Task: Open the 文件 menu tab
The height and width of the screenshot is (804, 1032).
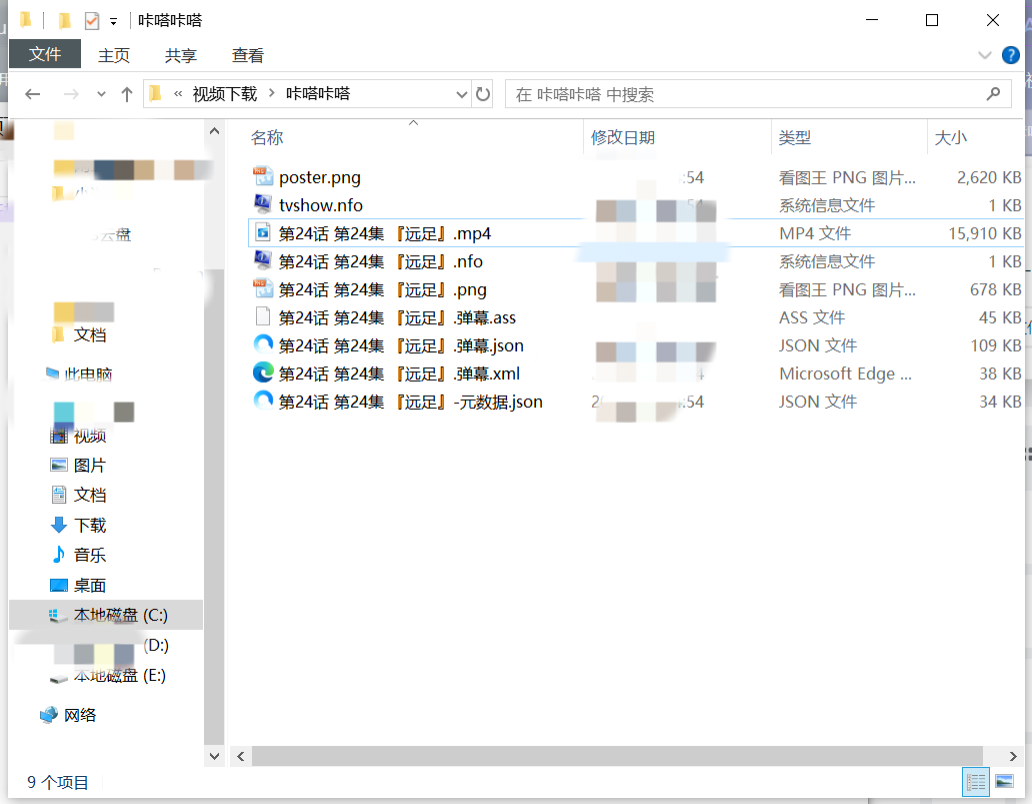Action: click(x=45, y=55)
